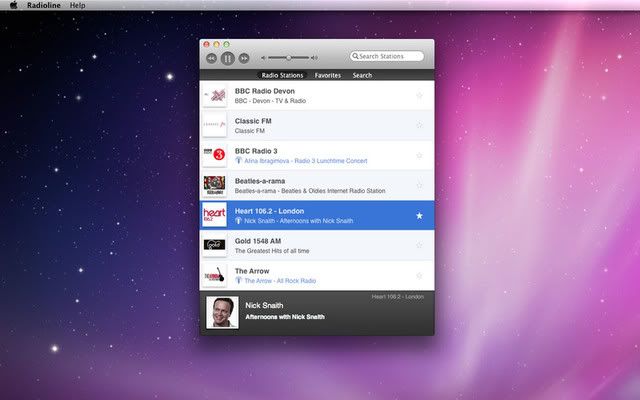Click the broadcast icon under BBC Radio 3

pyautogui.click(x=238, y=160)
